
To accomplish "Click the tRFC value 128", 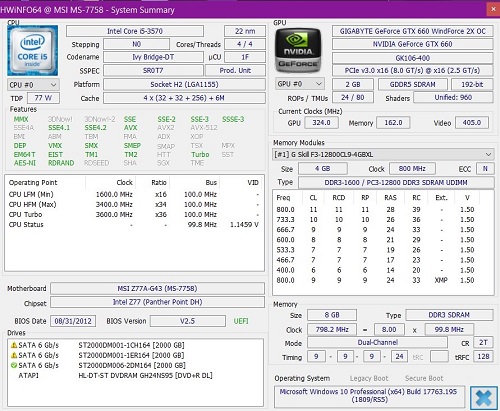I will tap(483, 357).
